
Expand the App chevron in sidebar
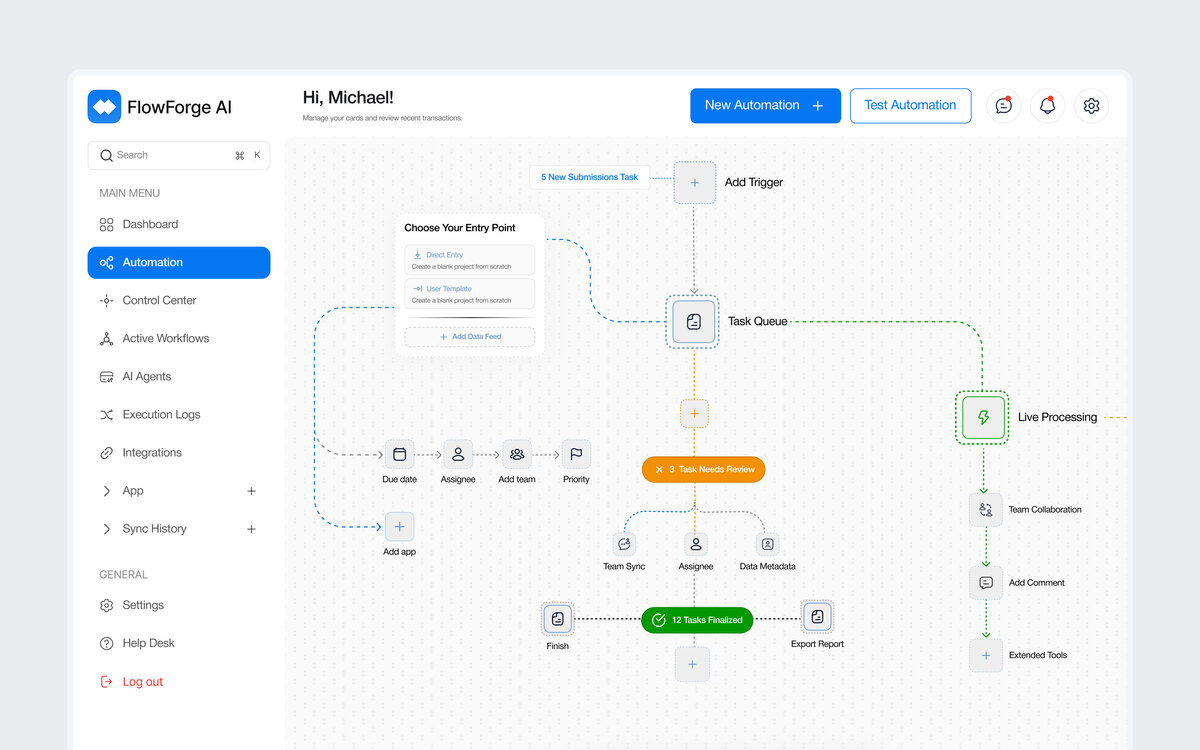click(x=107, y=491)
